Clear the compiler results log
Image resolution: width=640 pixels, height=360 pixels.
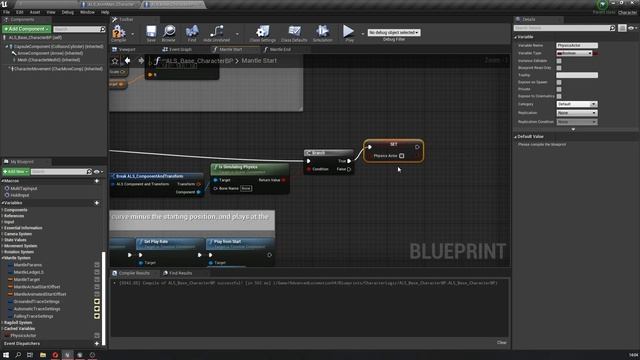(502, 342)
